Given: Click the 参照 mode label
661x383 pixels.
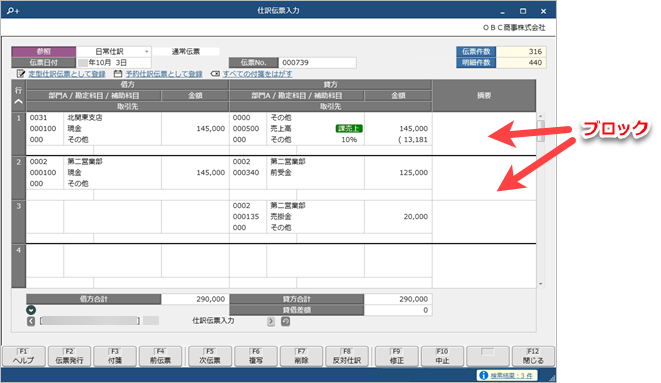Looking at the screenshot, I should [x=44, y=51].
